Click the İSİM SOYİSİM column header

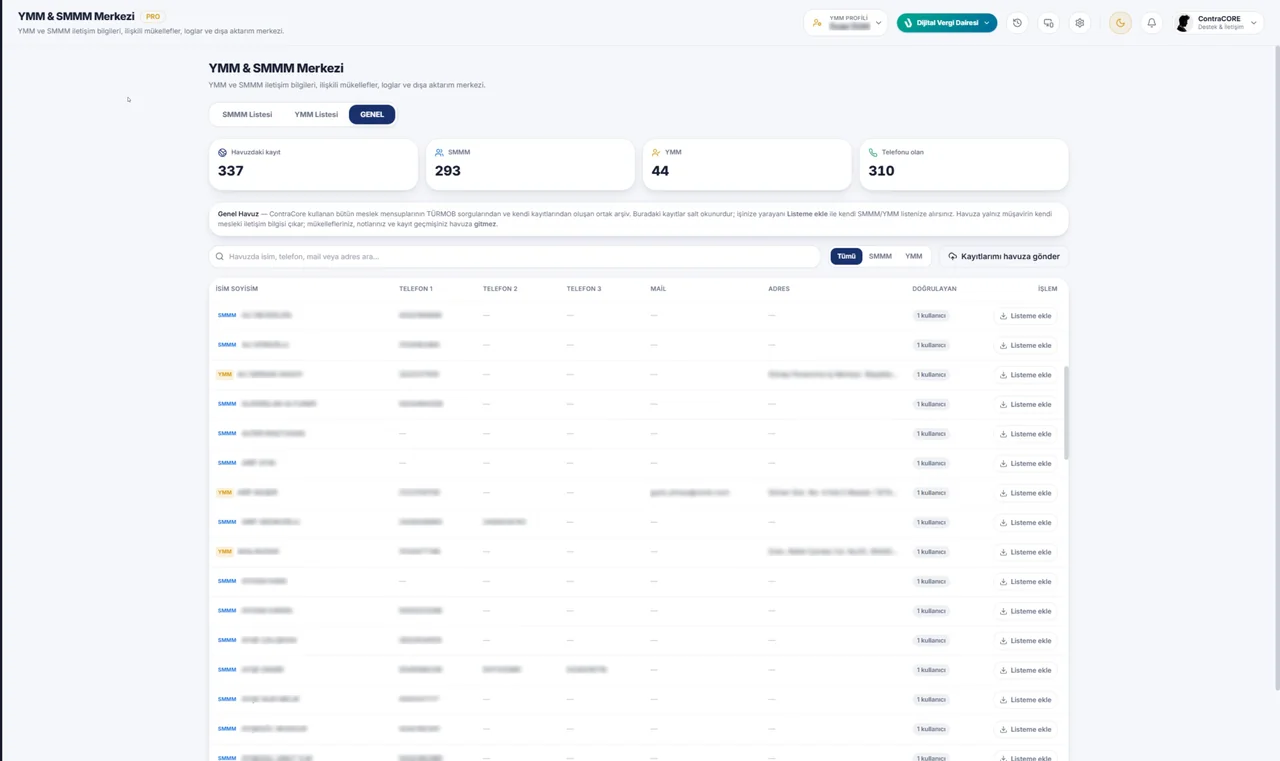point(237,289)
